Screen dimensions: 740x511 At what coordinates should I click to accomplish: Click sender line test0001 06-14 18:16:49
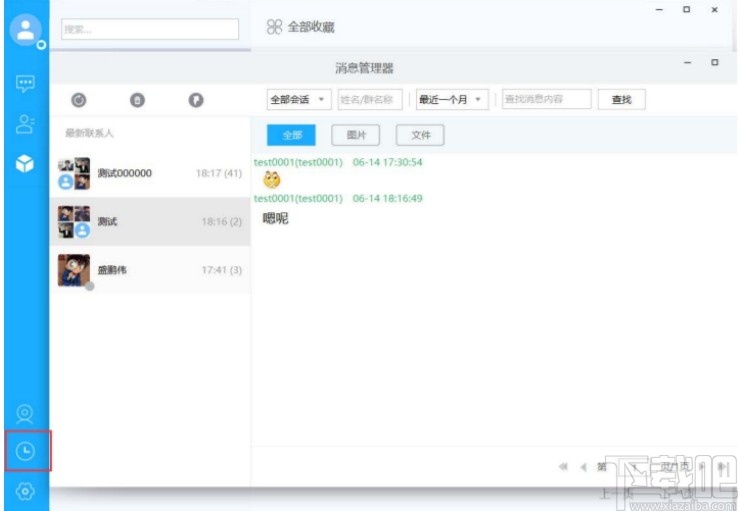tap(338, 198)
